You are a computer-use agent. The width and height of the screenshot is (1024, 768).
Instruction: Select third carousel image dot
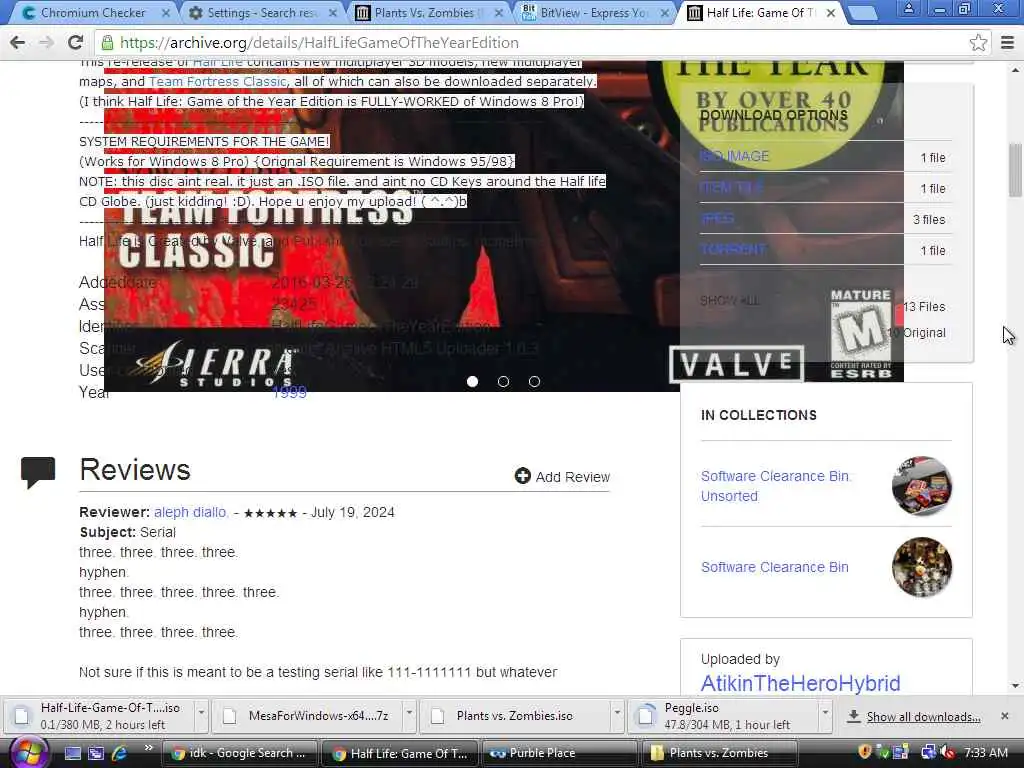click(534, 381)
